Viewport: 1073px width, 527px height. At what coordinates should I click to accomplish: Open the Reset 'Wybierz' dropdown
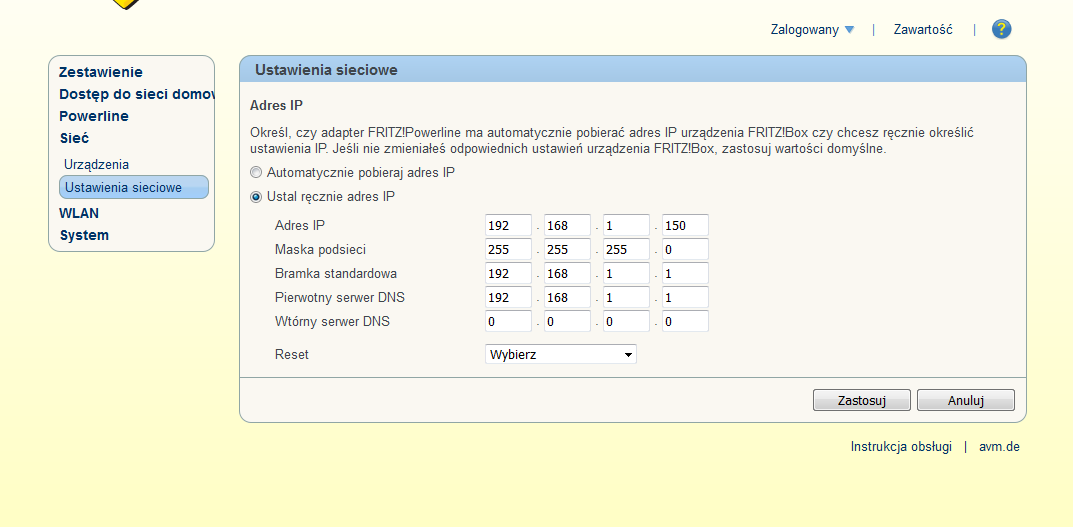tap(560, 355)
